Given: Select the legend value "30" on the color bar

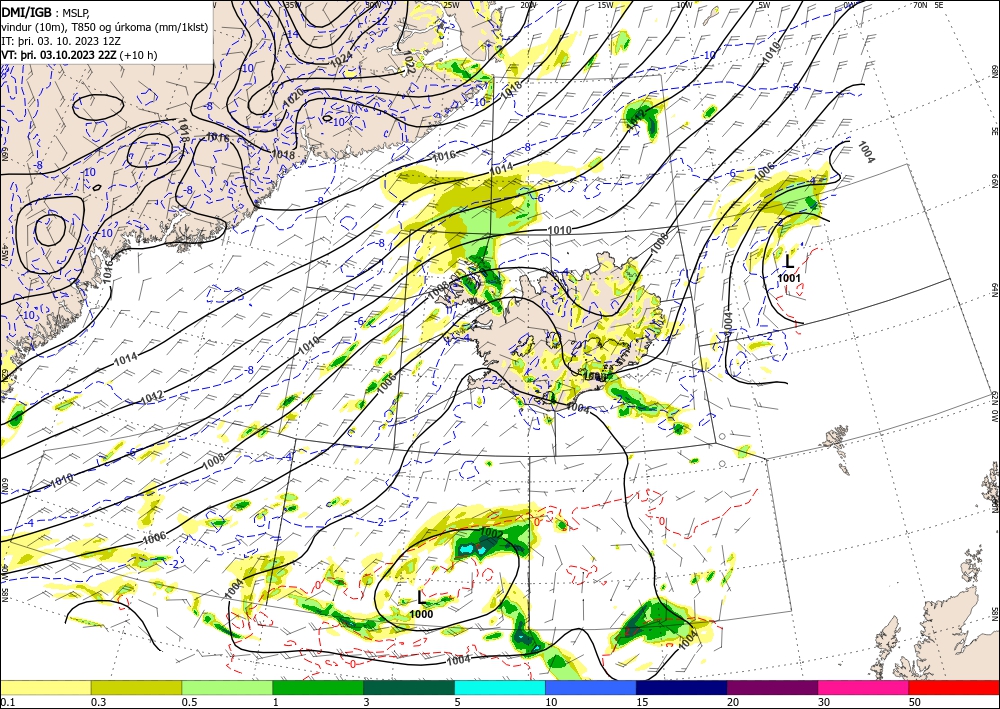Looking at the screenshot, I should point(824,702).
